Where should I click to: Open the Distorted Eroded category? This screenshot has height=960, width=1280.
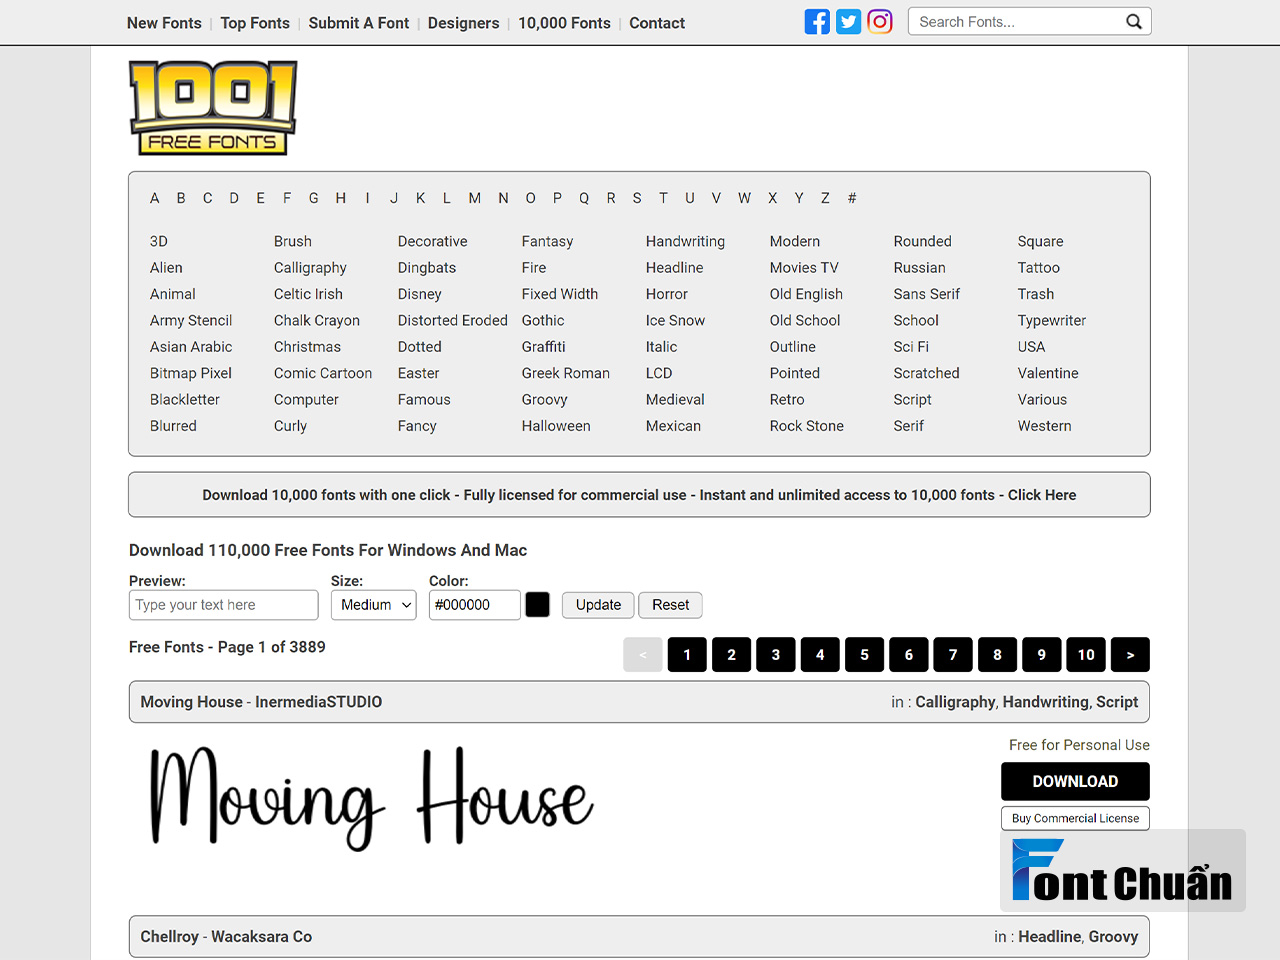coord(453,320)
